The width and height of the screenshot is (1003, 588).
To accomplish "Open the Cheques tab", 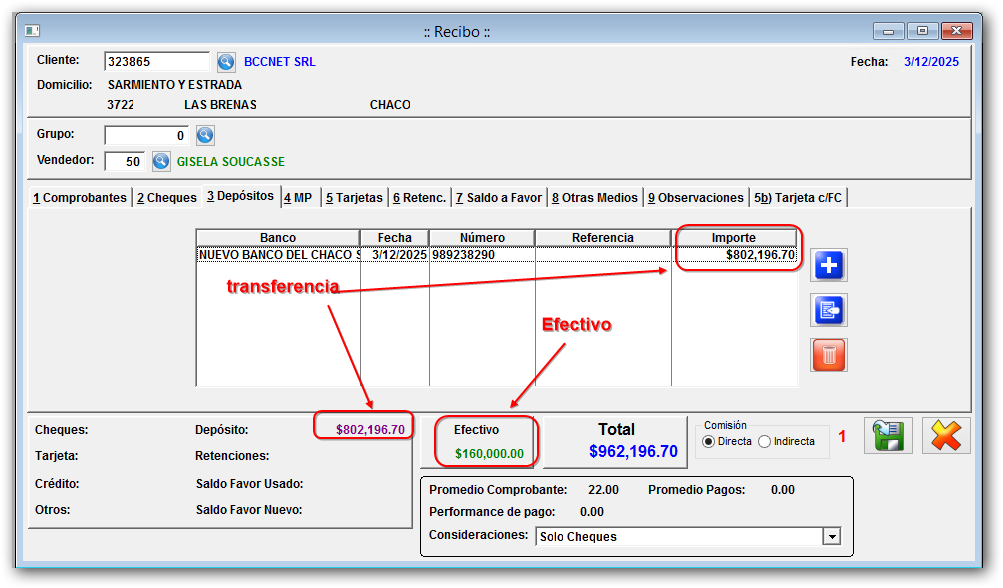I will [x=167, y=198].
